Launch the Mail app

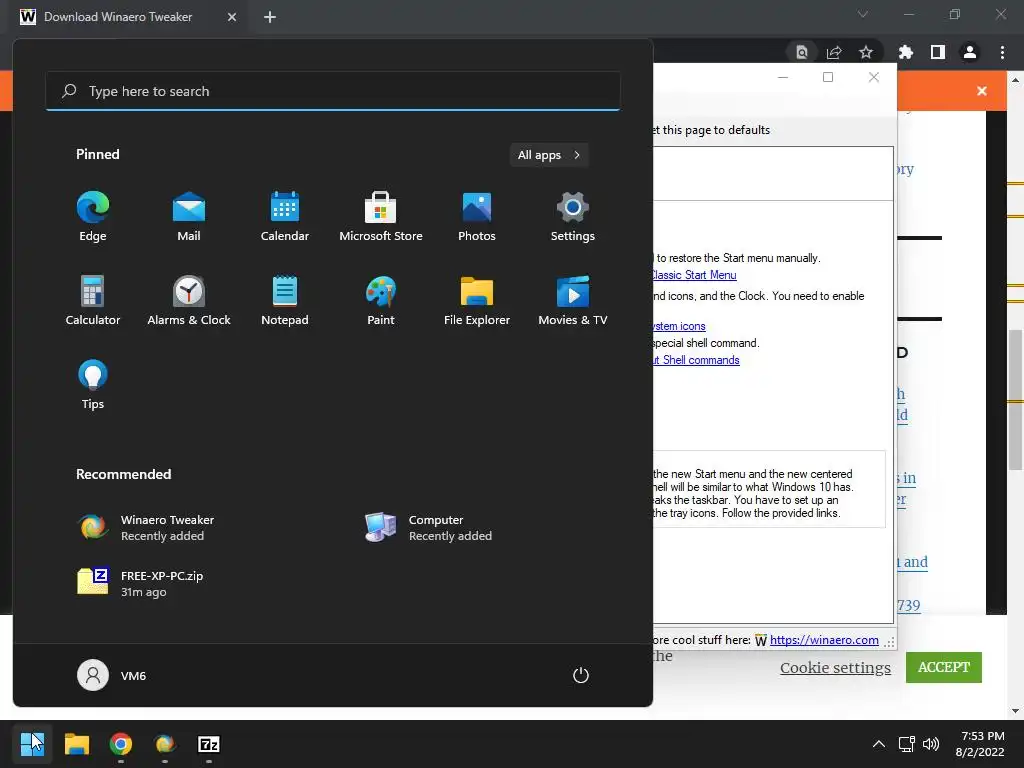tap(189, 217)
